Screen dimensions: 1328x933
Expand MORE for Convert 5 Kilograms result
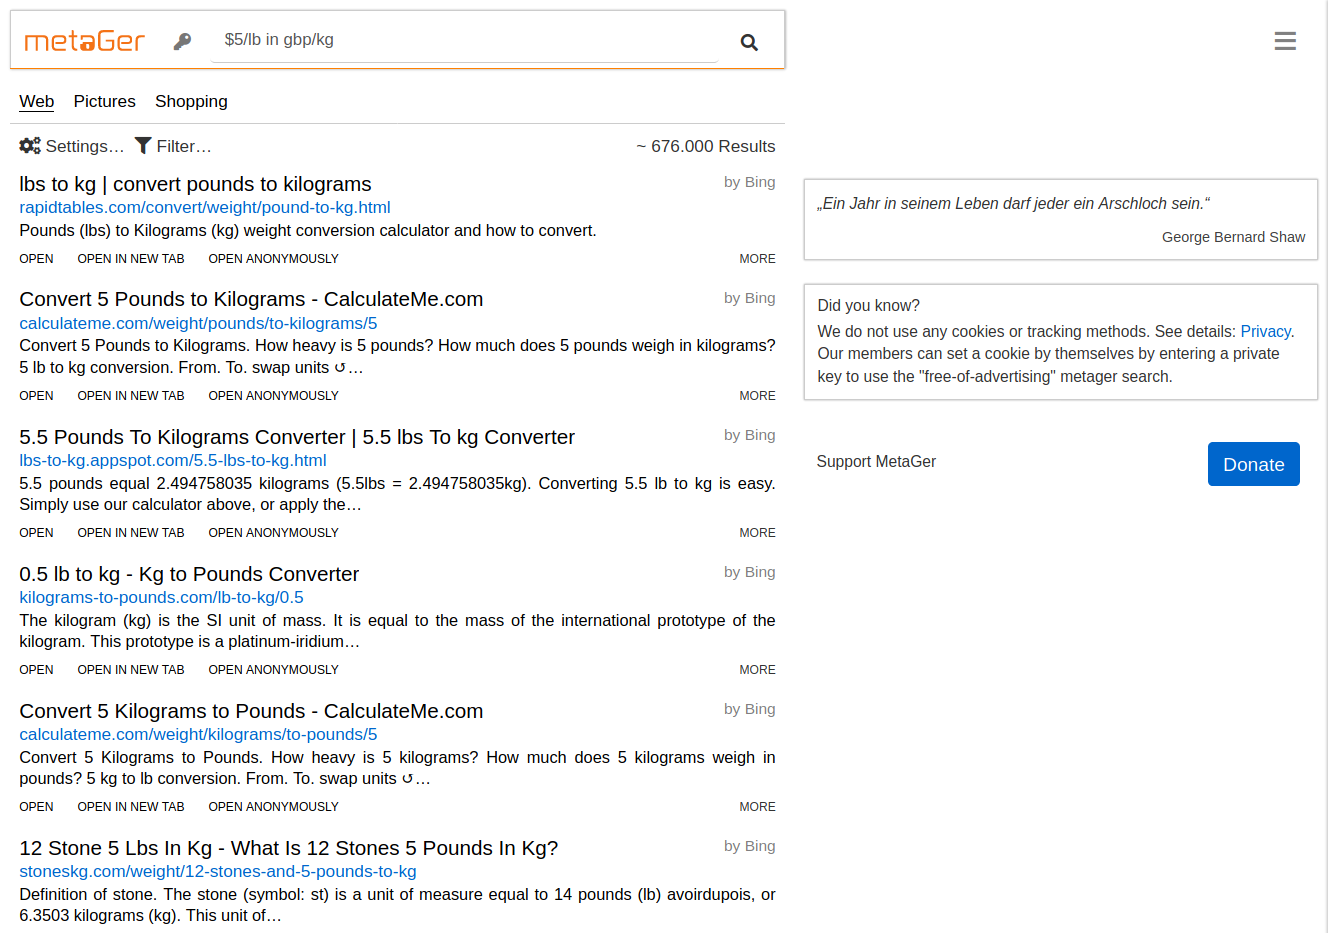click(757, 807)
